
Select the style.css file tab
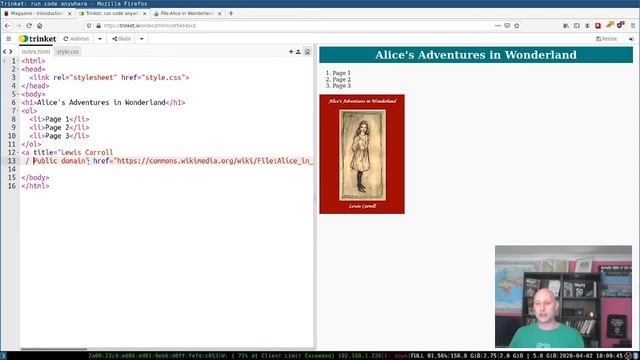click(x=67, y=51)
